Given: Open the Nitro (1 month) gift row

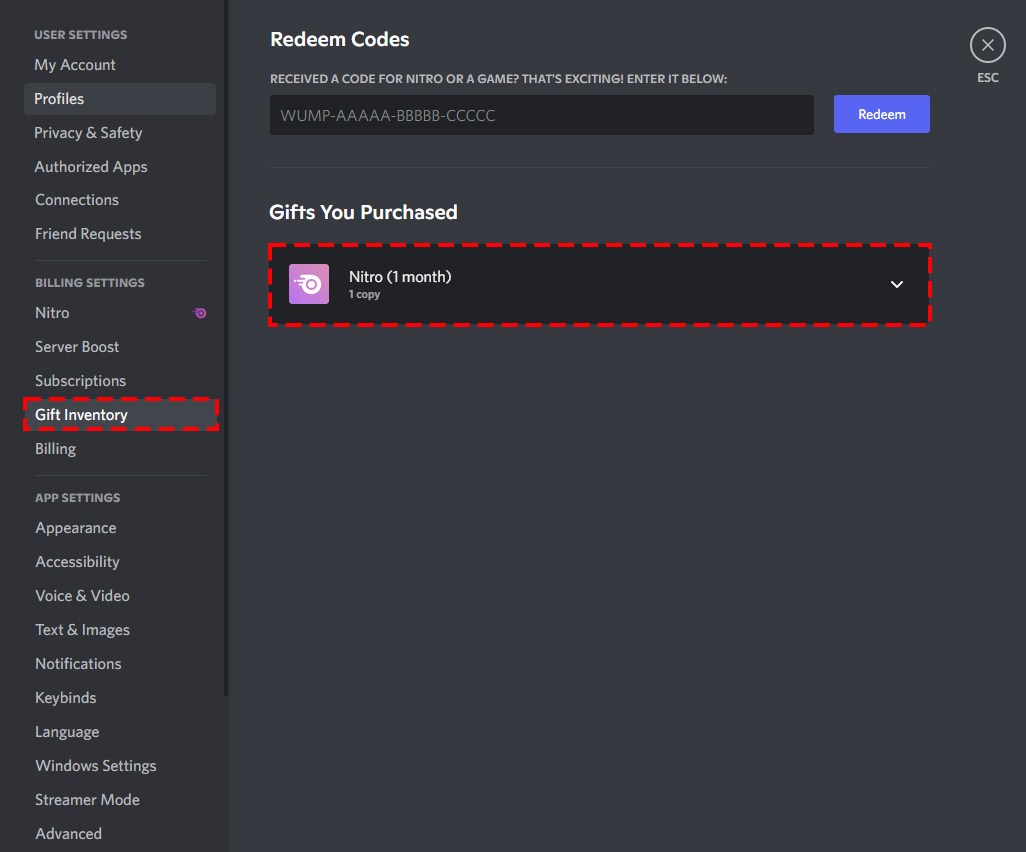Looking at the screenshot, I should pos(598,284).
